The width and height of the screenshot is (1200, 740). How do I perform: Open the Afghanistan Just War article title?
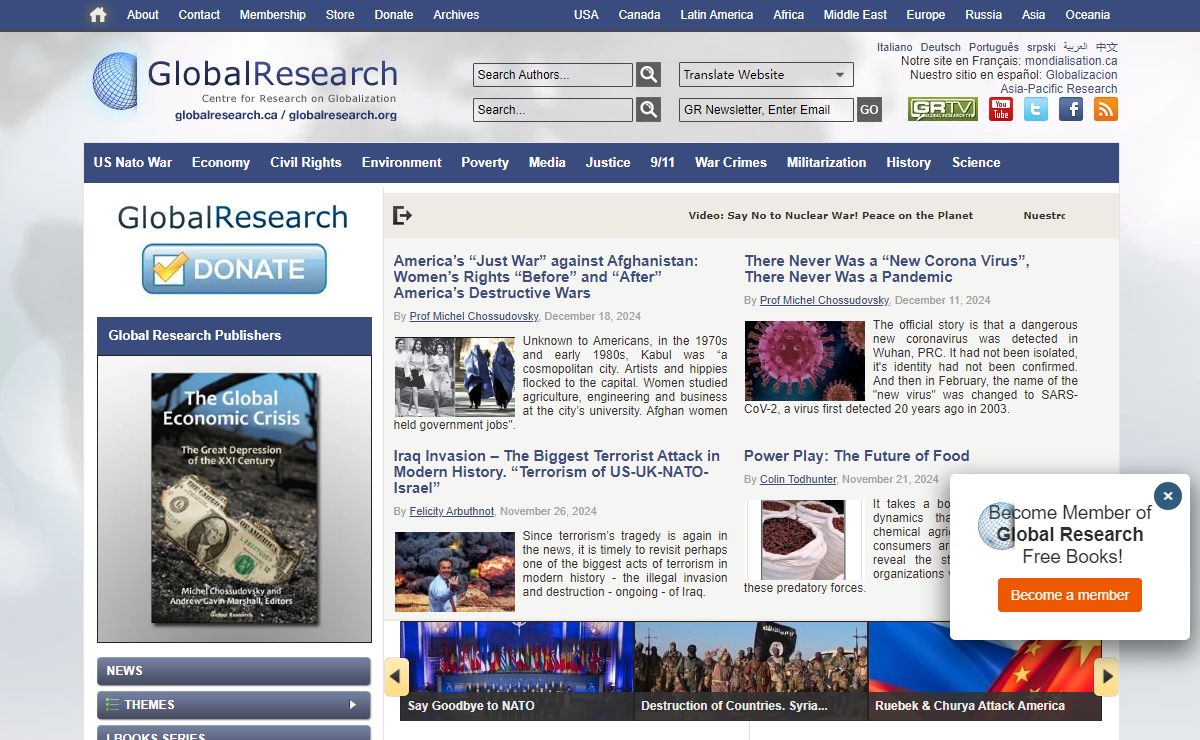coord(546,277)
